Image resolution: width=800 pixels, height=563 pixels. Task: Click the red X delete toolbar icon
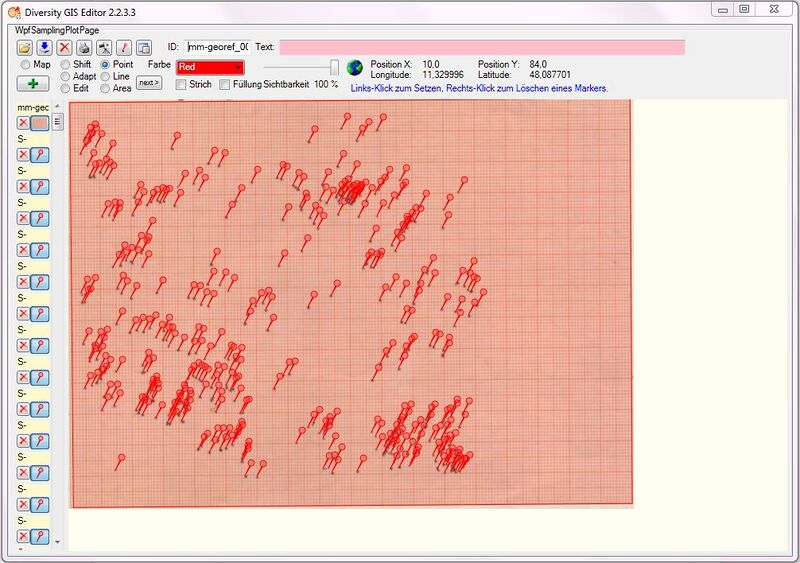(64, 47)
